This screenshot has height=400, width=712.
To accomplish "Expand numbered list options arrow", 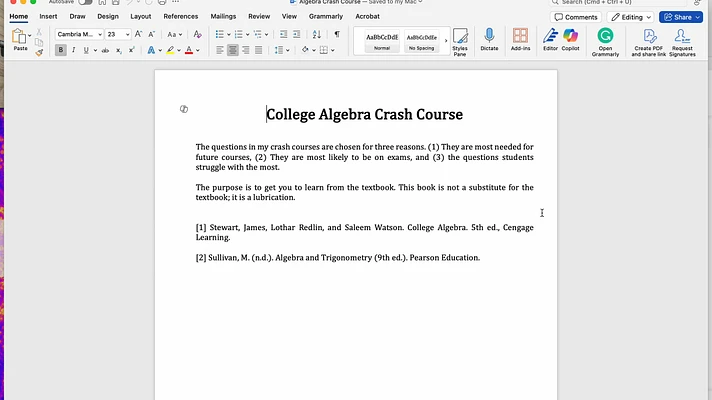I will [x=247, y=35].
